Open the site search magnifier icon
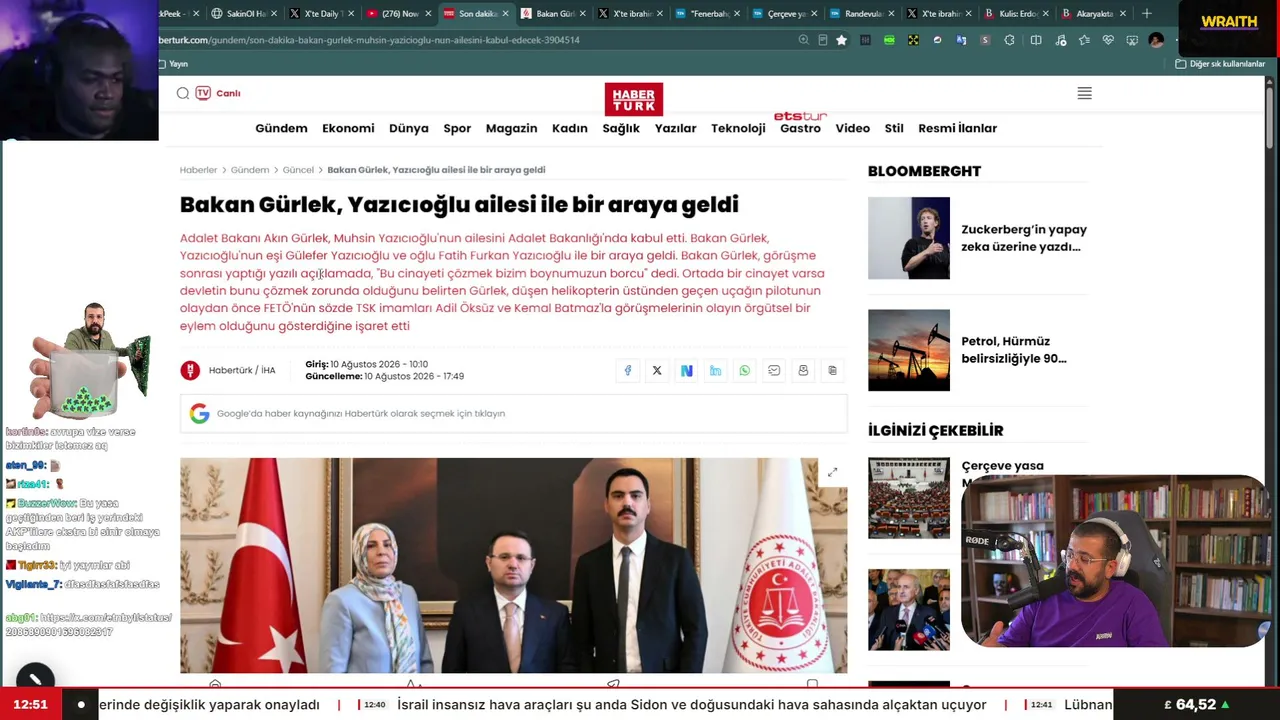1280x720 pixels. click(183, 93)
